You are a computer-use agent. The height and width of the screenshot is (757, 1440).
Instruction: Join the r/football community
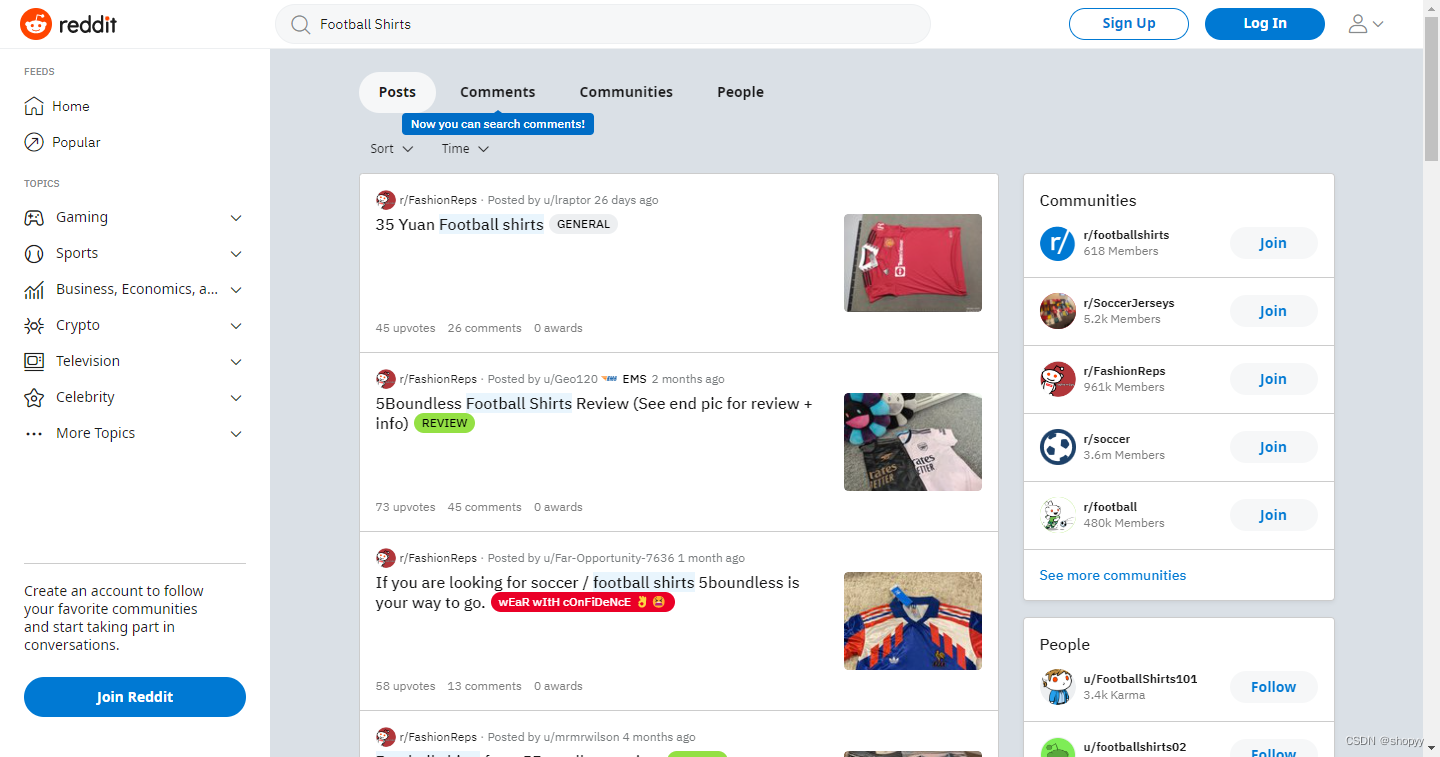point(1273,515)
